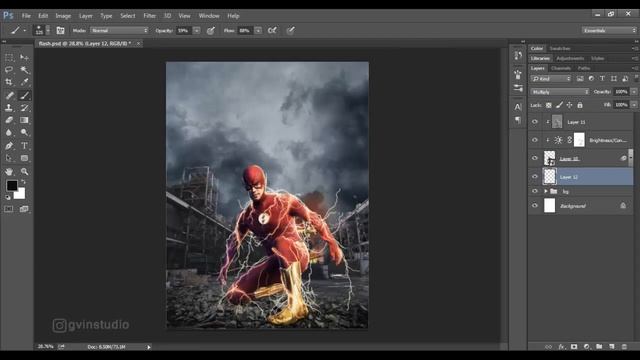Switch to the Paths tab
This screenshot has width=640, height=360.
pyautogui.click(x=584, y=68)
